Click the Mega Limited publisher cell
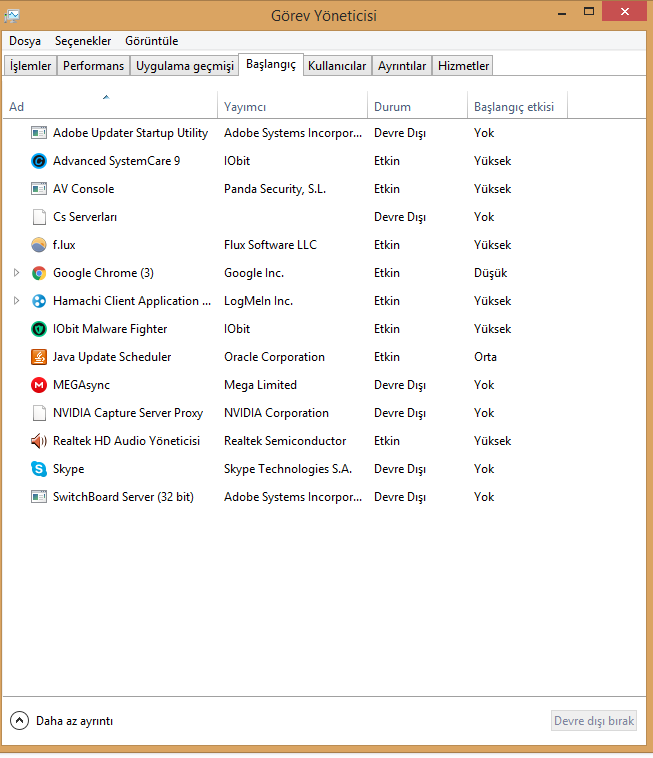The width and height of the screenshot is (653, 758). pyautogui.click(x=261, y=385)
